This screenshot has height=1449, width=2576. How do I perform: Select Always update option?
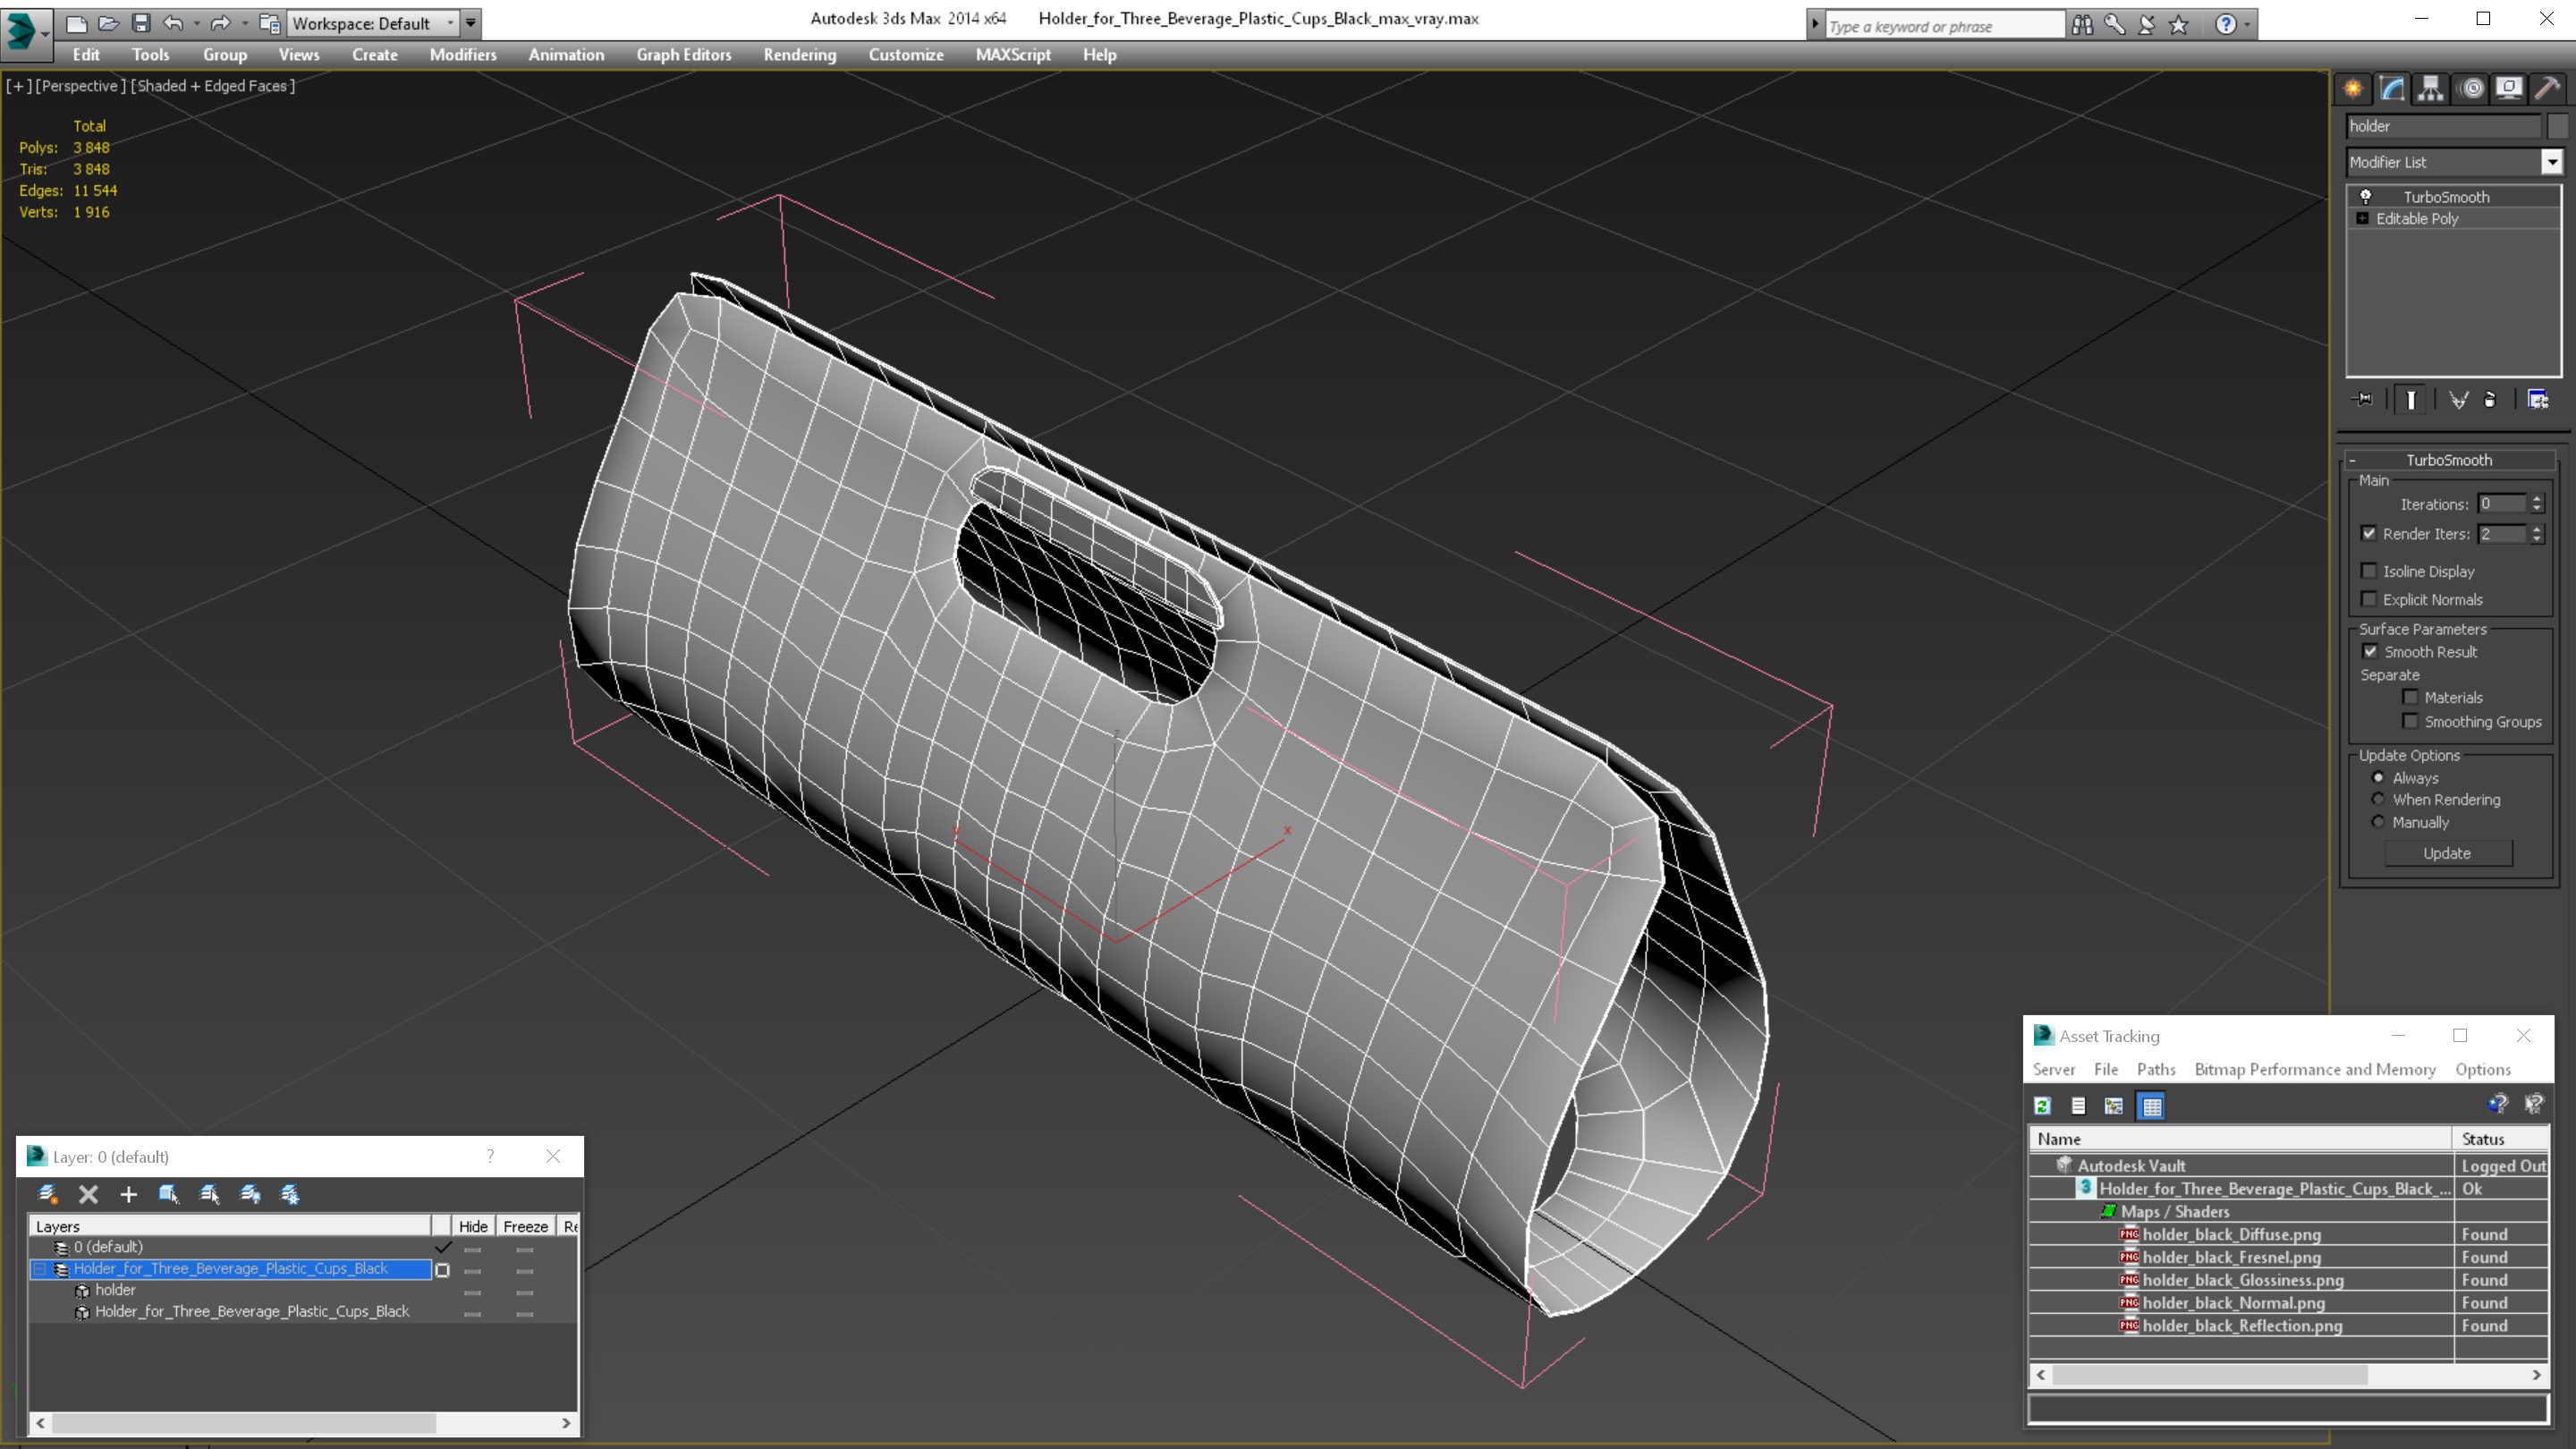pos(2379,778)
